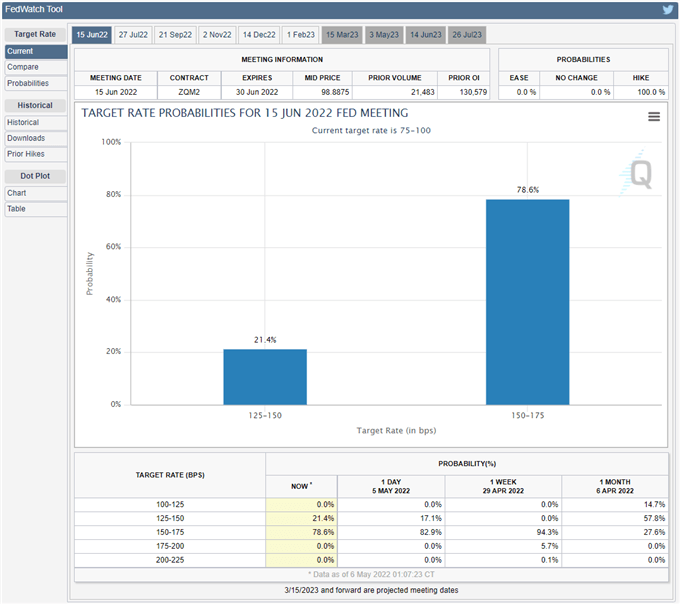Image resolution: width=680 pixels, height=604 pixels.
Task: Click the data timestamp footnote
Action: [371, 575]
